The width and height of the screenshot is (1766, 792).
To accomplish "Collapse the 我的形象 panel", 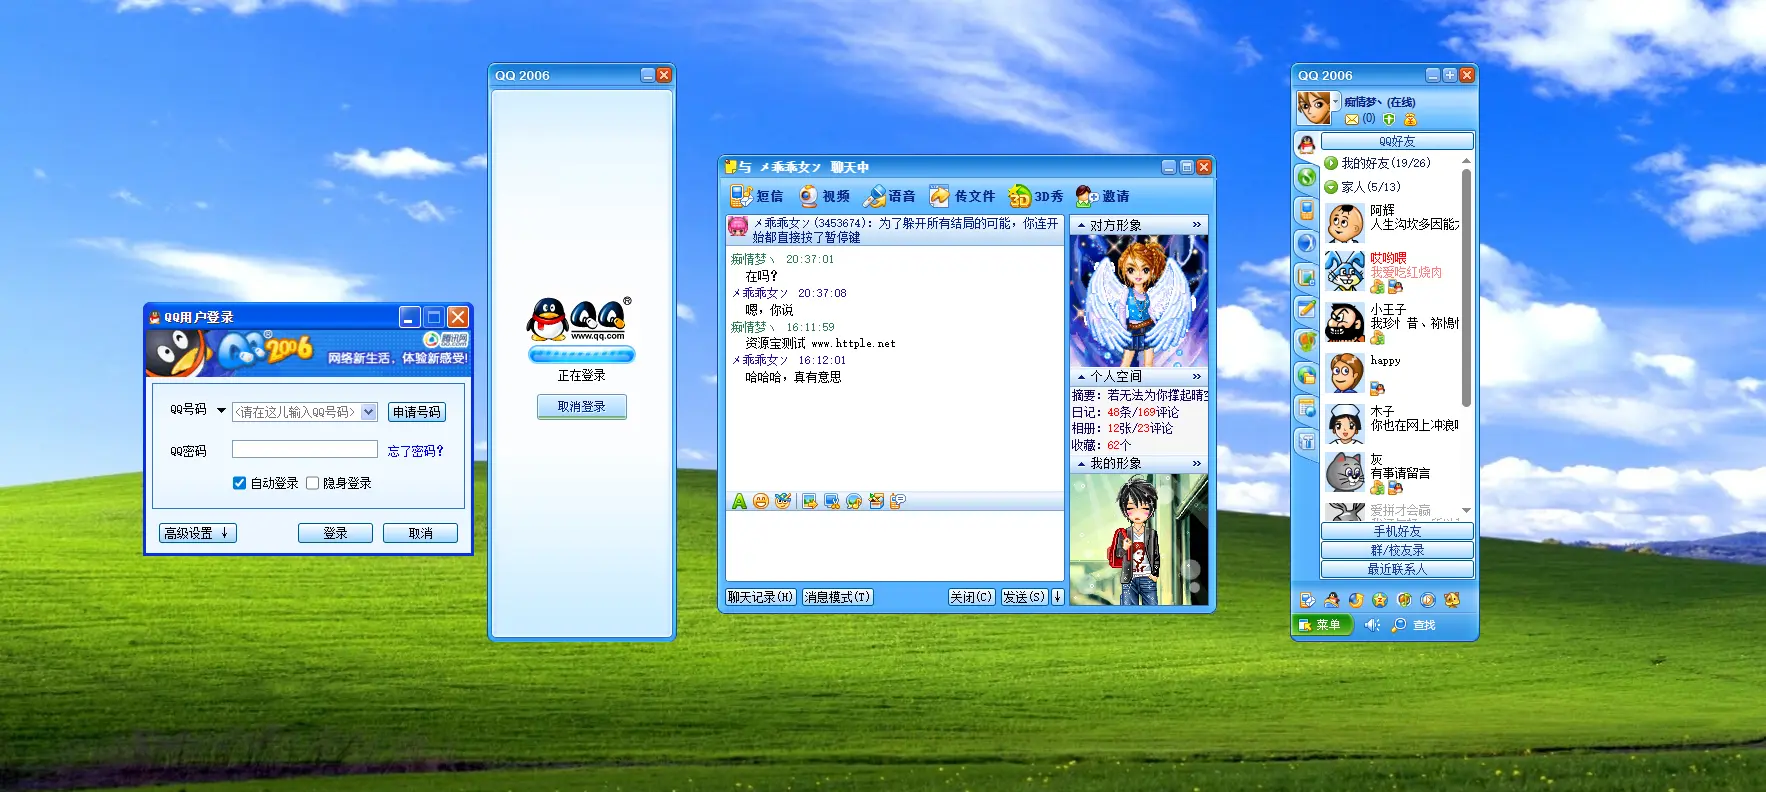I will coord(1081,464).
